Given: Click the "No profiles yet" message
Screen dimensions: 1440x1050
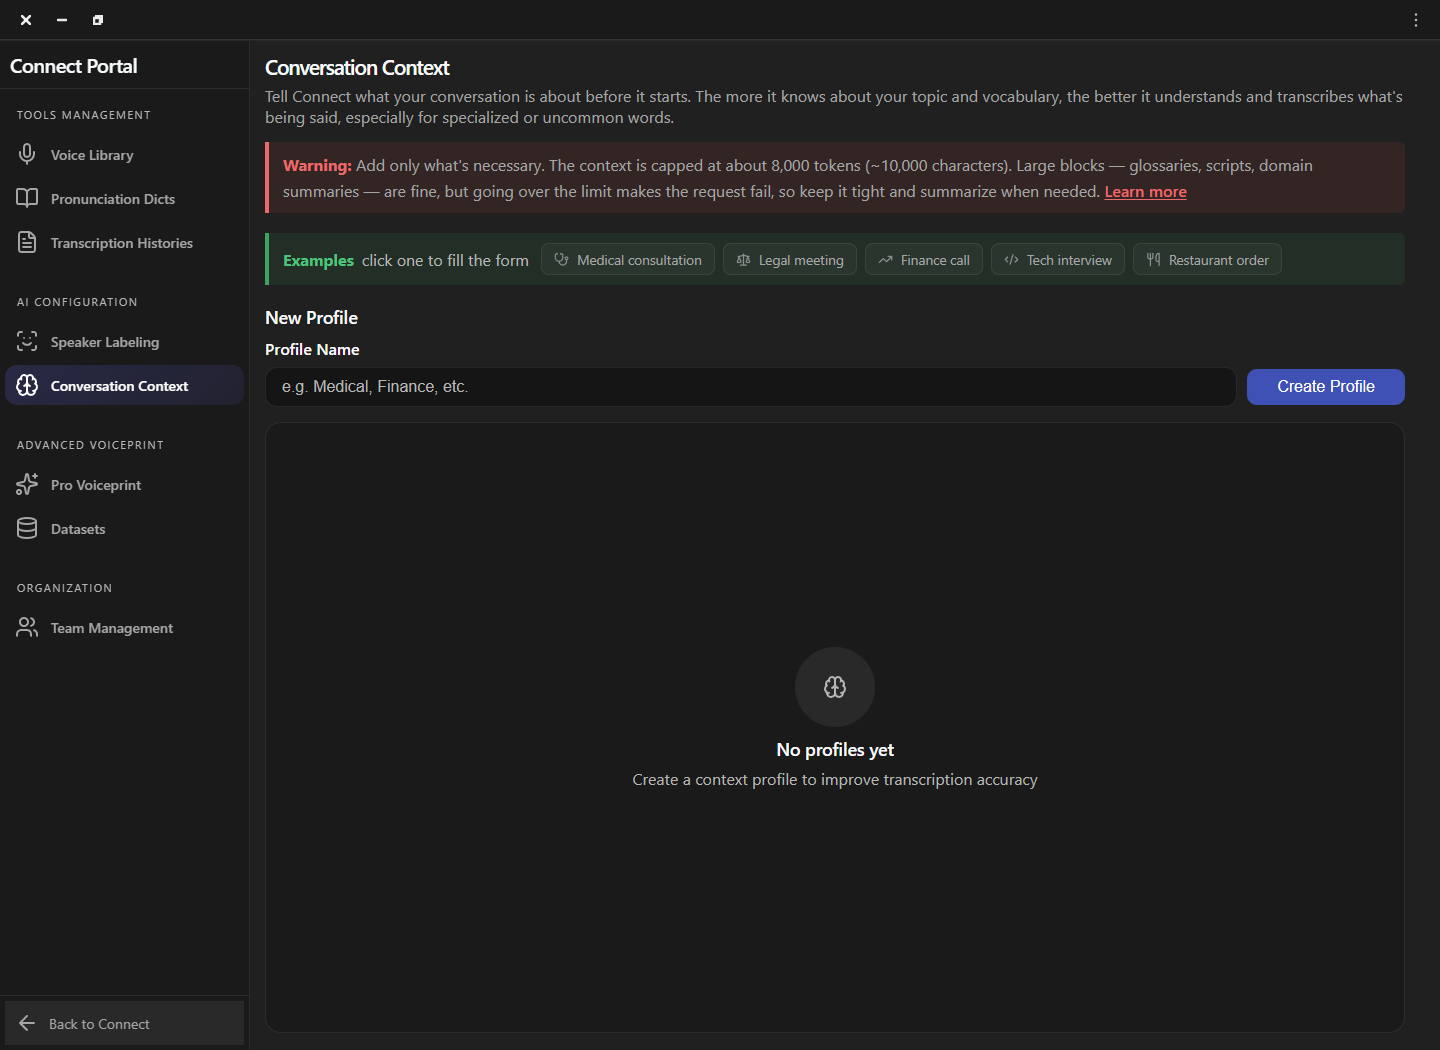Looking at the screenshot, I should coord(835,750).
